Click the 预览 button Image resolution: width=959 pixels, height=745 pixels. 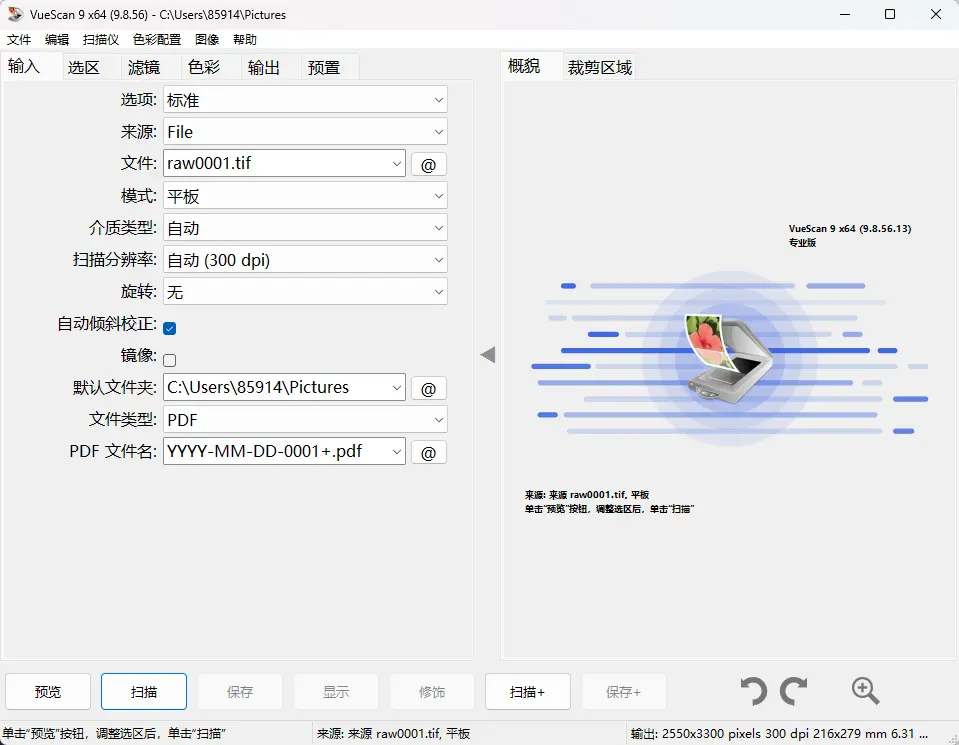[x=48, y=692]
